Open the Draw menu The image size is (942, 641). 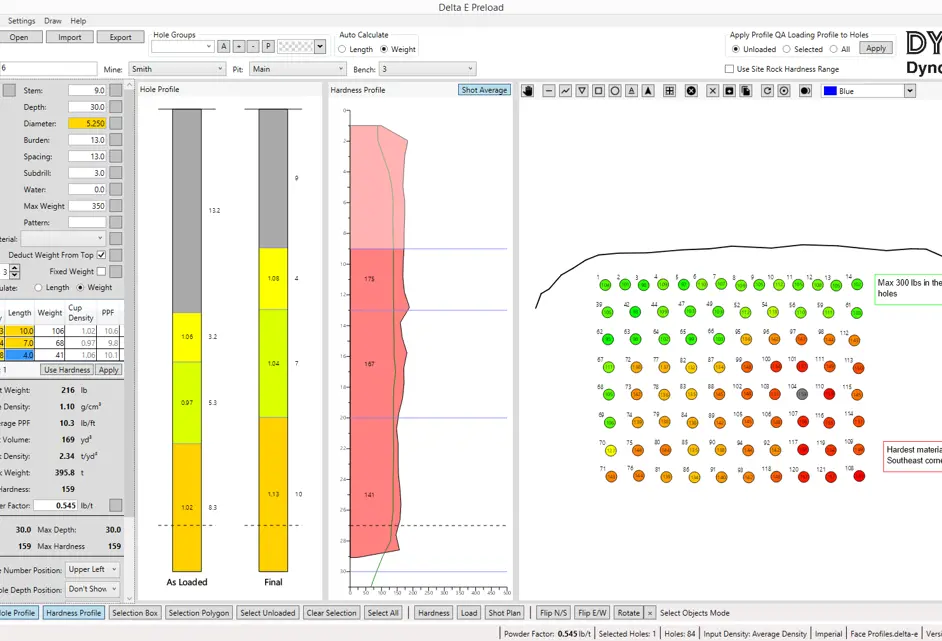(x=53, y=21)
